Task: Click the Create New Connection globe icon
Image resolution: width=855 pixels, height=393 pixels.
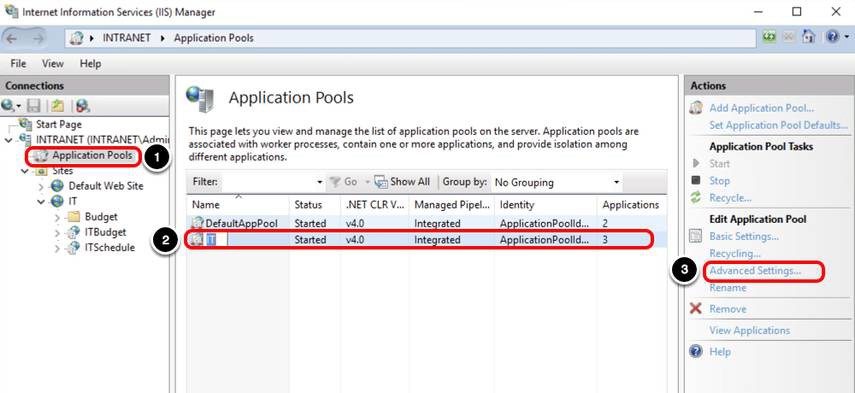Action: pos(9,105)
